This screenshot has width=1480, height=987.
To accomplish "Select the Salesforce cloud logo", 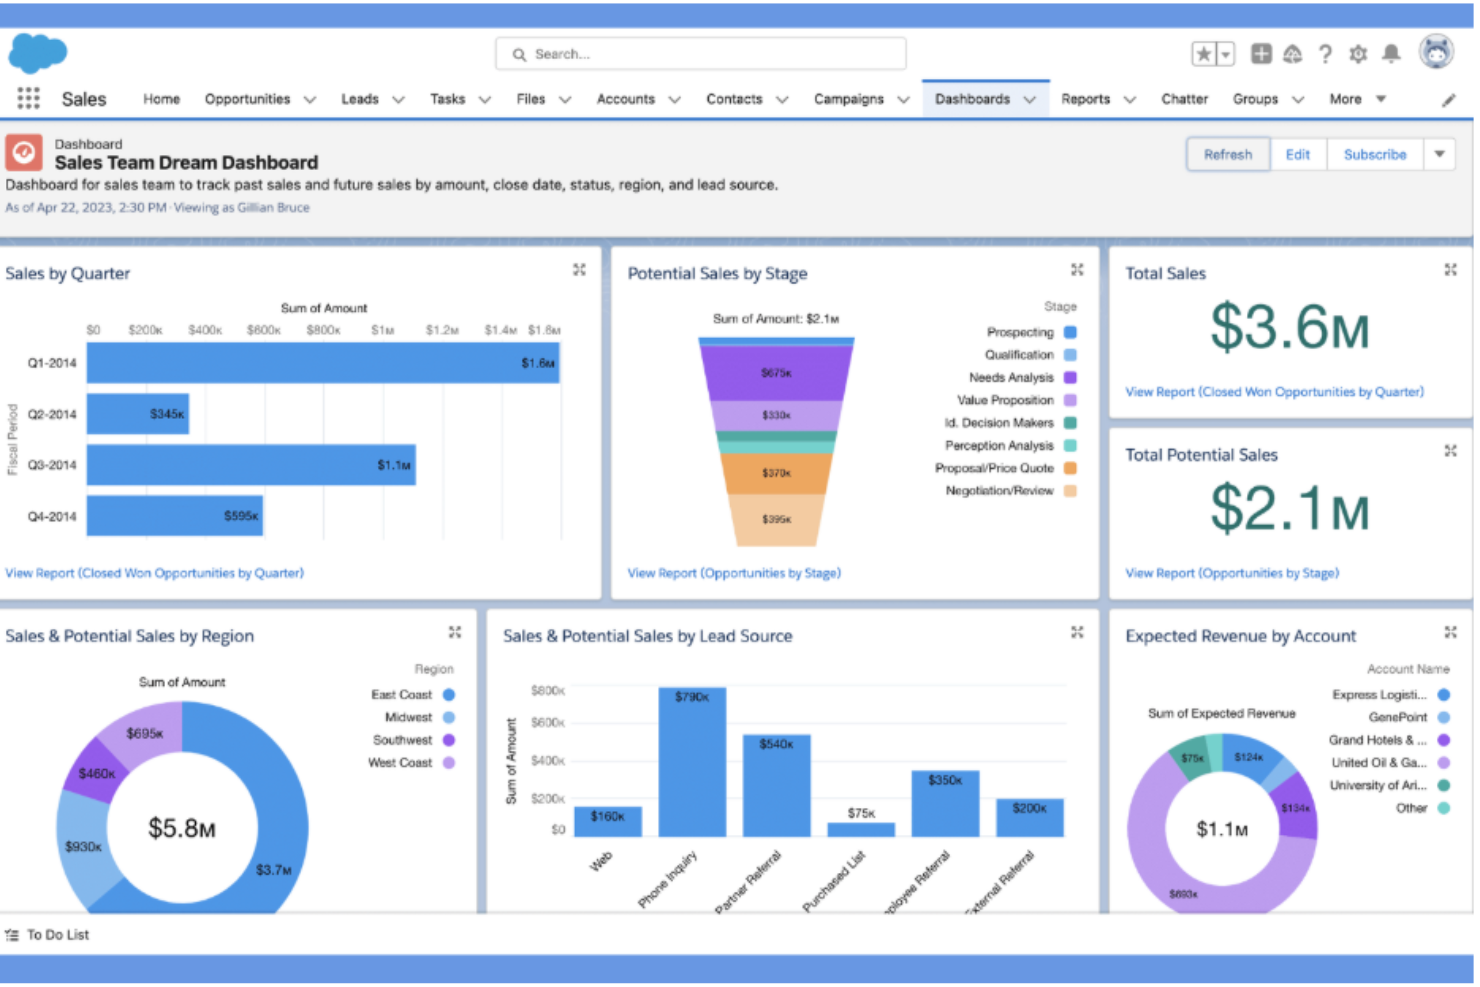I will click(37, 54).
